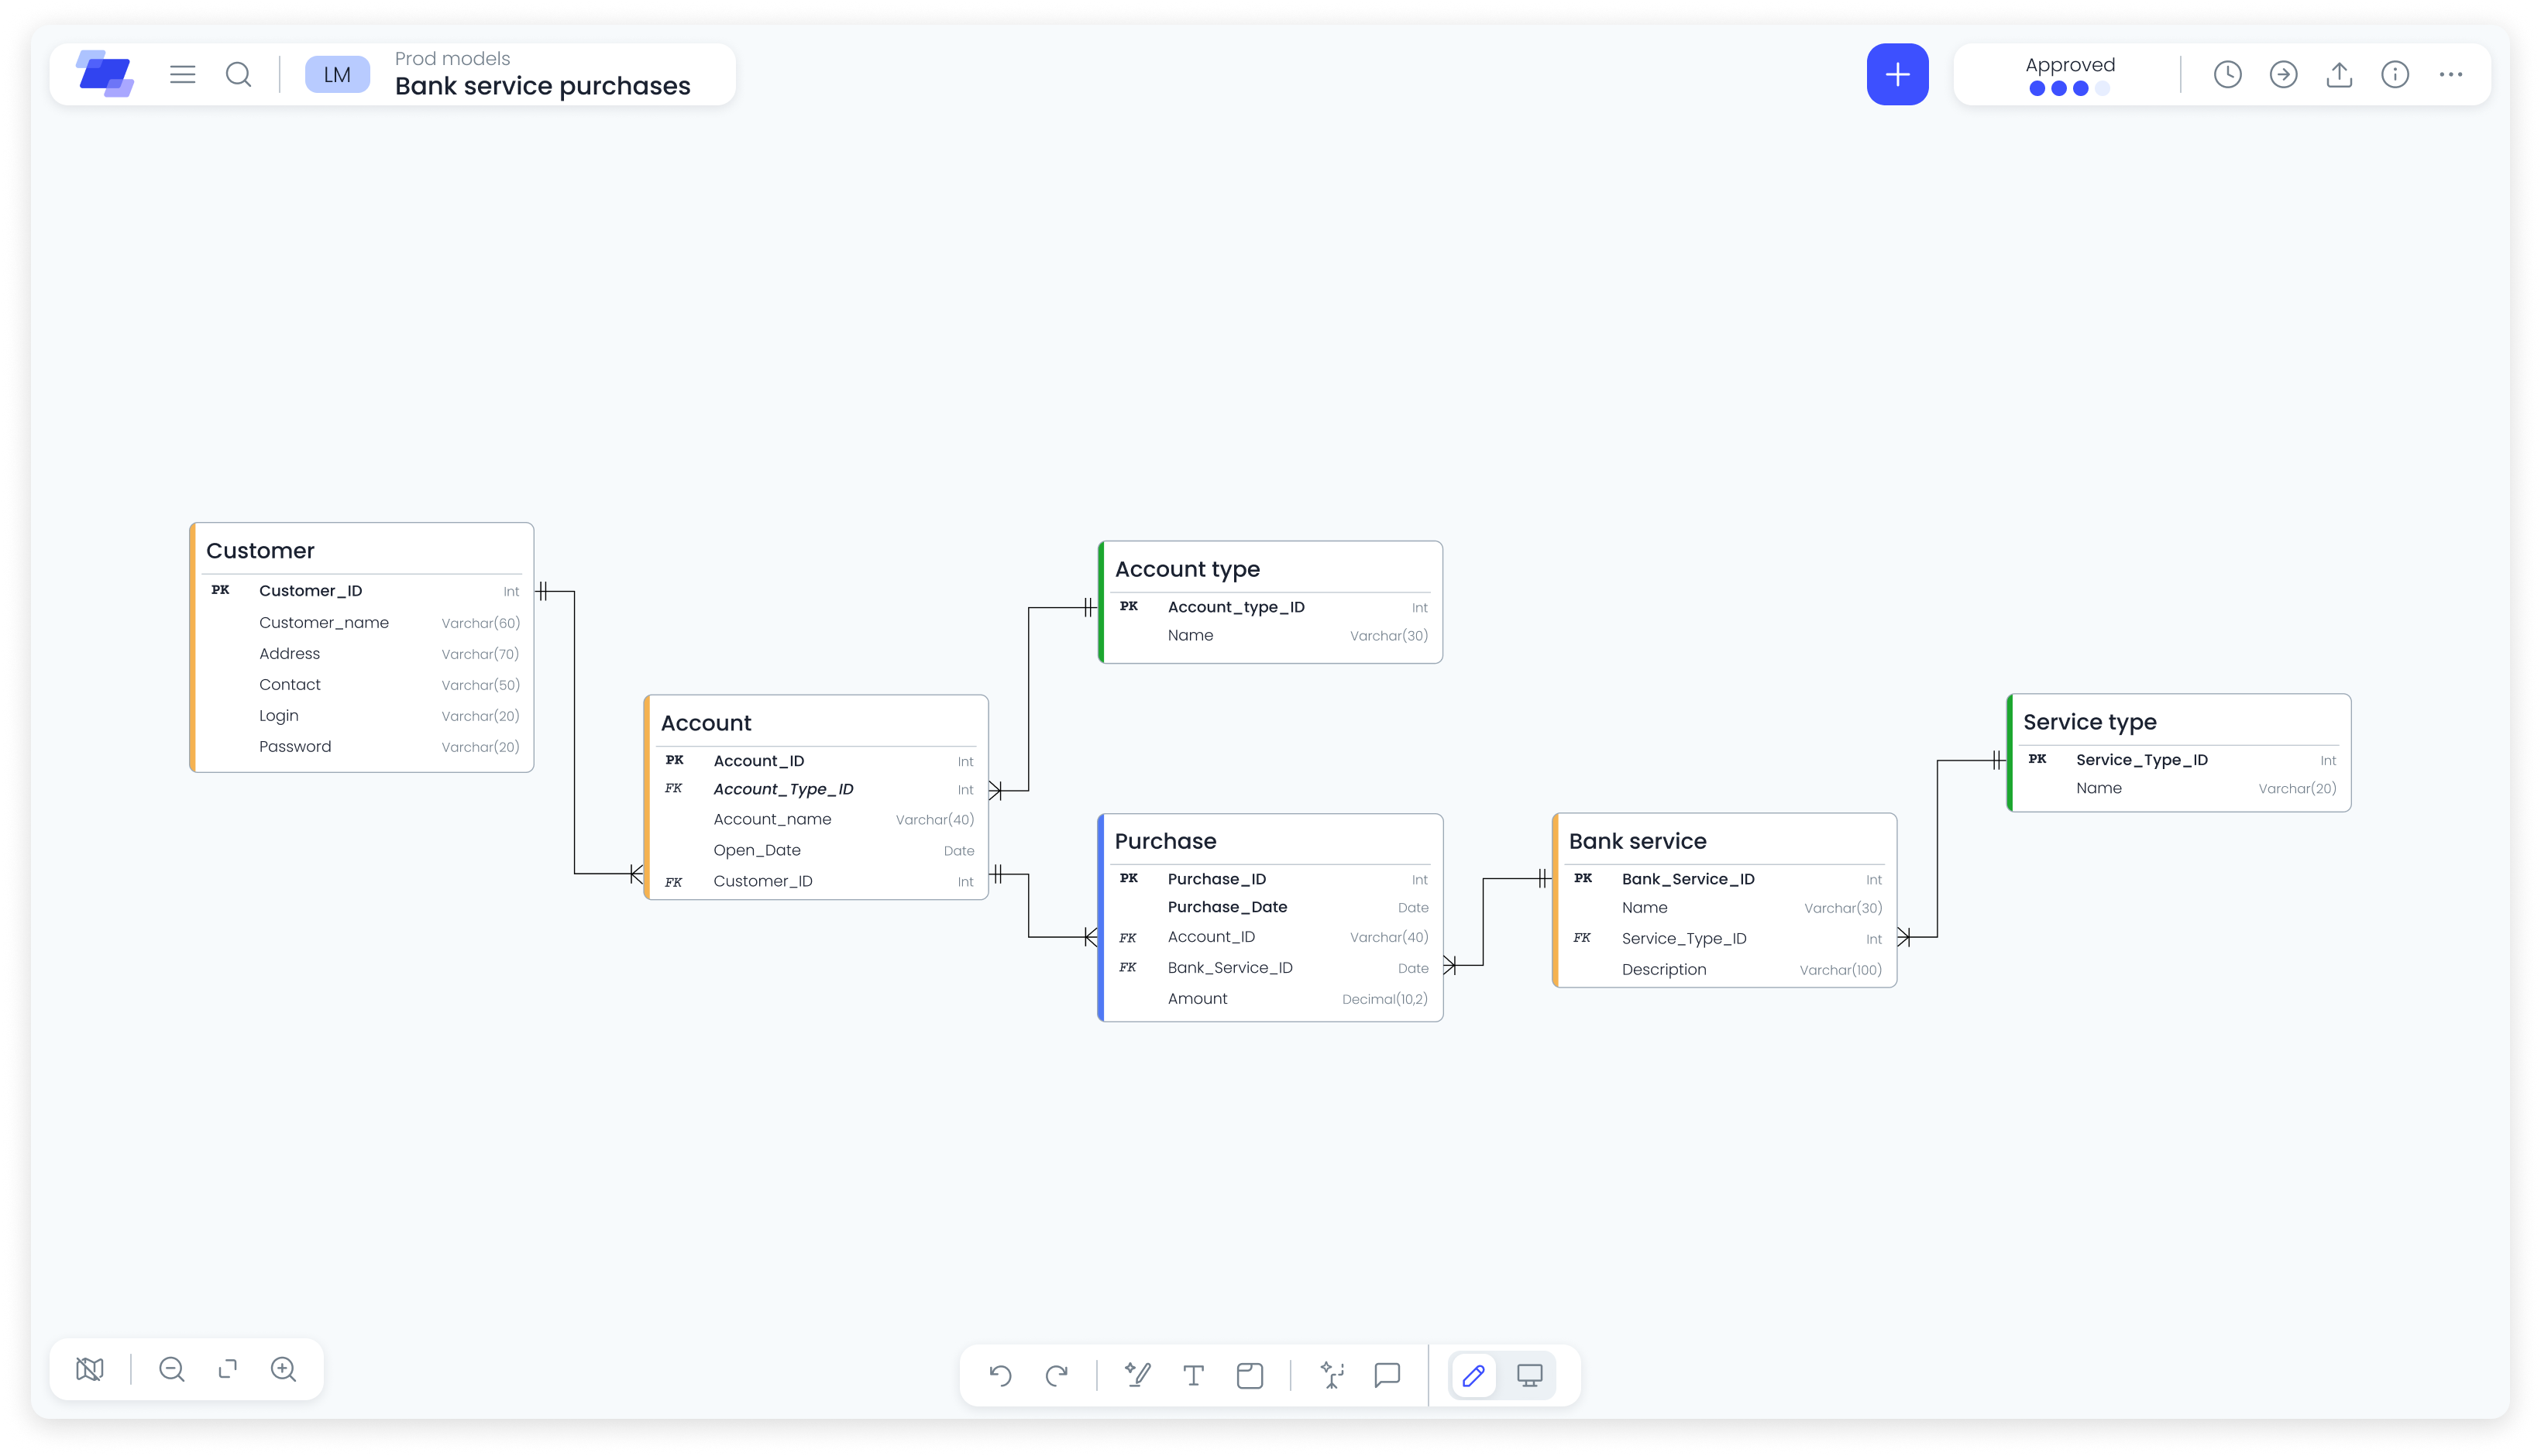Click the AI sparkle relation tool
2541x1456 pixels.
click(x=1331, y=1375)
